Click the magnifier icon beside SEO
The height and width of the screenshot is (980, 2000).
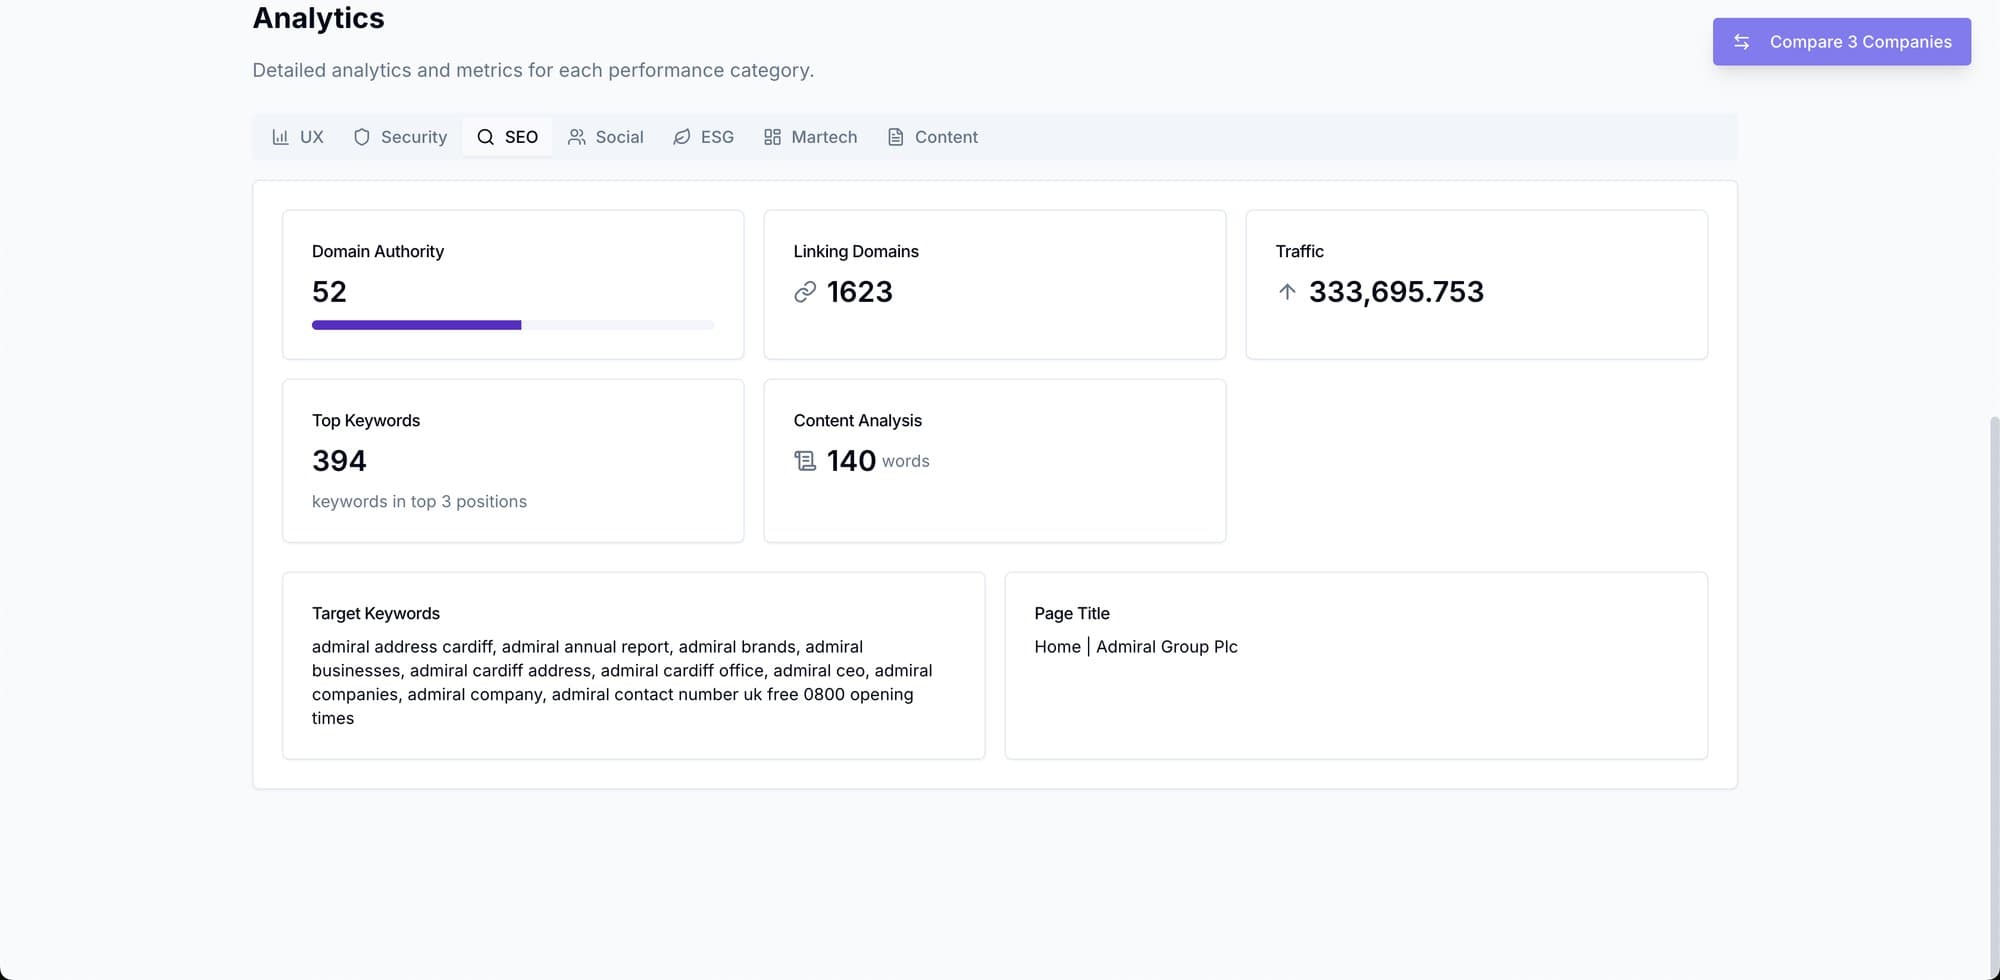(485, 137)
